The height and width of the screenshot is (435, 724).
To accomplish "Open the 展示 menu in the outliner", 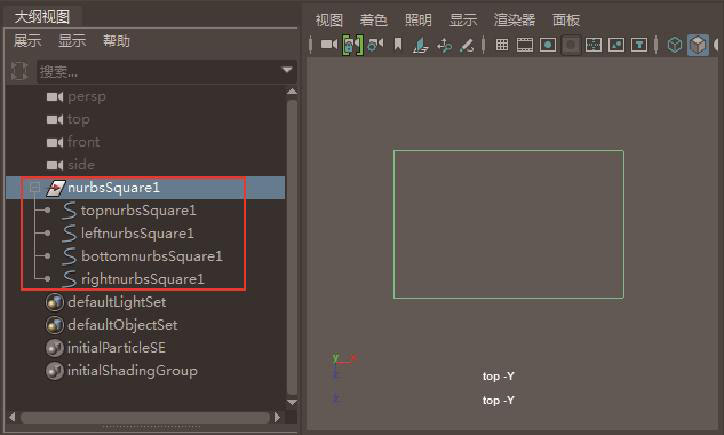I will coord(27,41).
